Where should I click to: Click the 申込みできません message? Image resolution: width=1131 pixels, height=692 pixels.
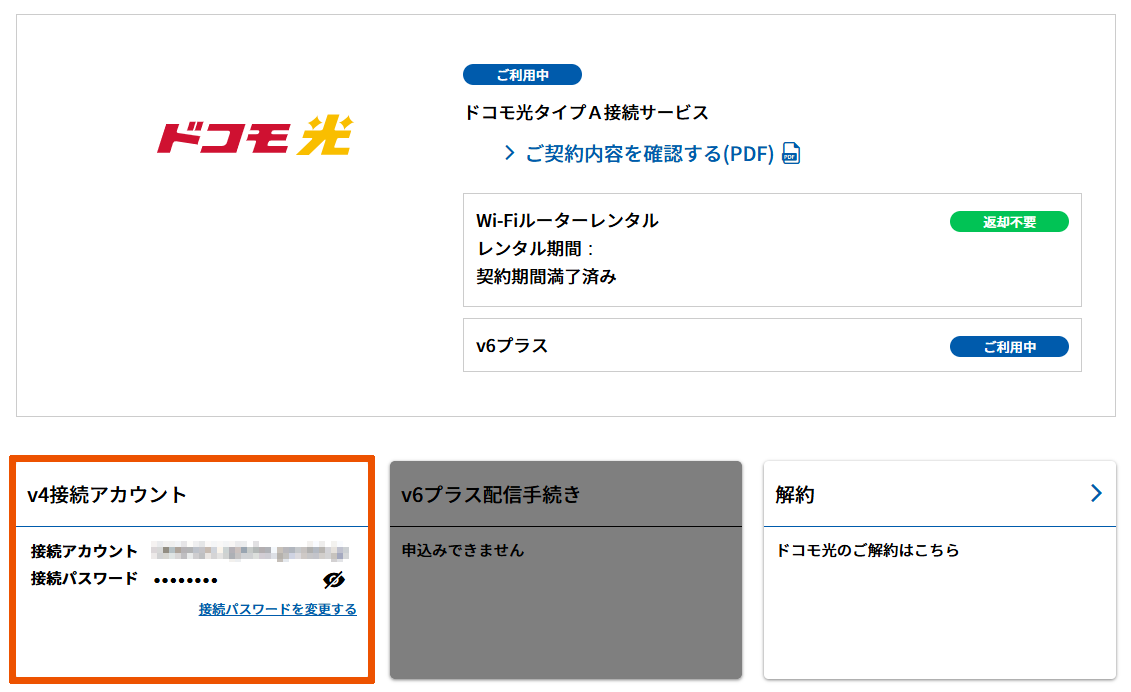pos(462,551)
